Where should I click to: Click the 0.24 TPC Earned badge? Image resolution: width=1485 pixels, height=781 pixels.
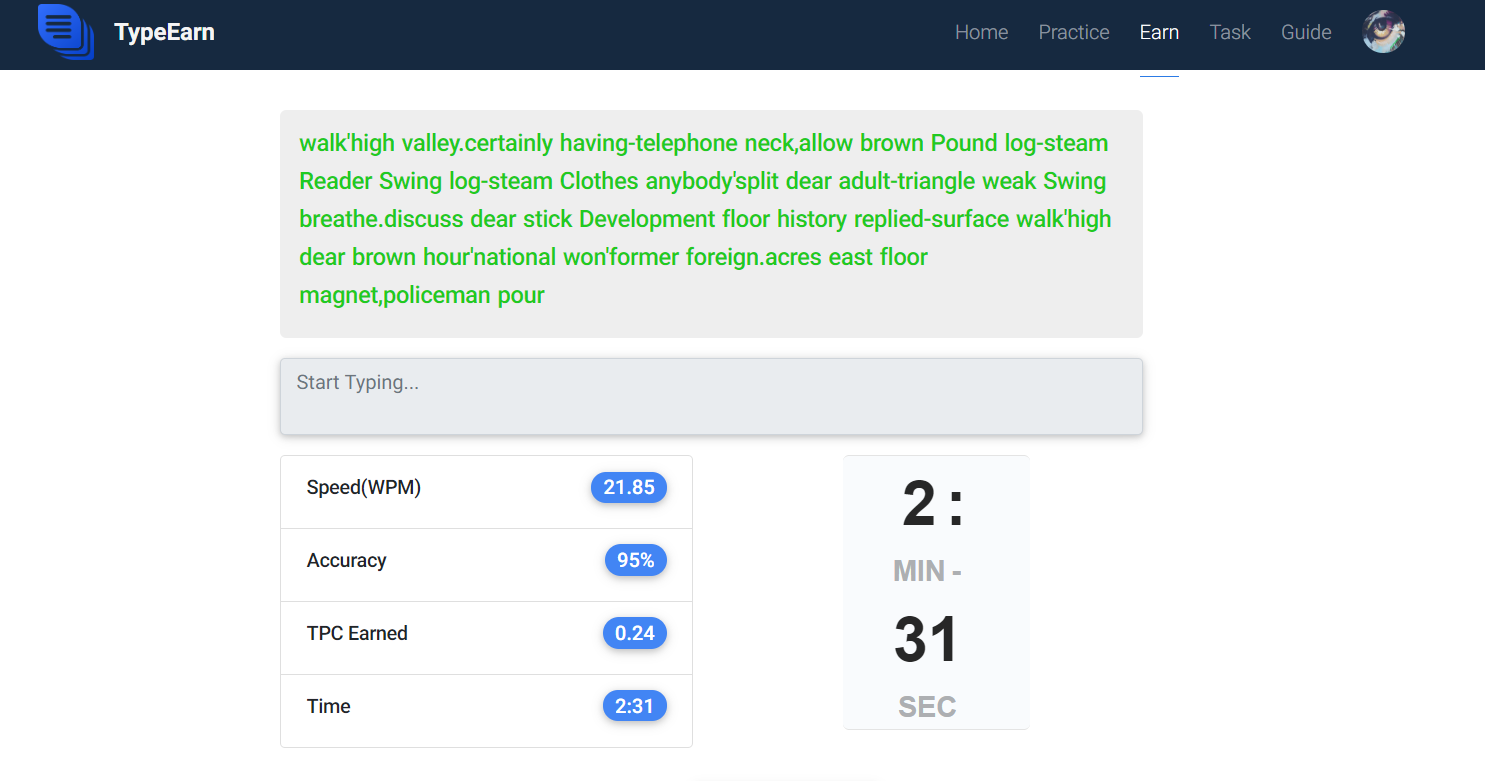point(635,633)
